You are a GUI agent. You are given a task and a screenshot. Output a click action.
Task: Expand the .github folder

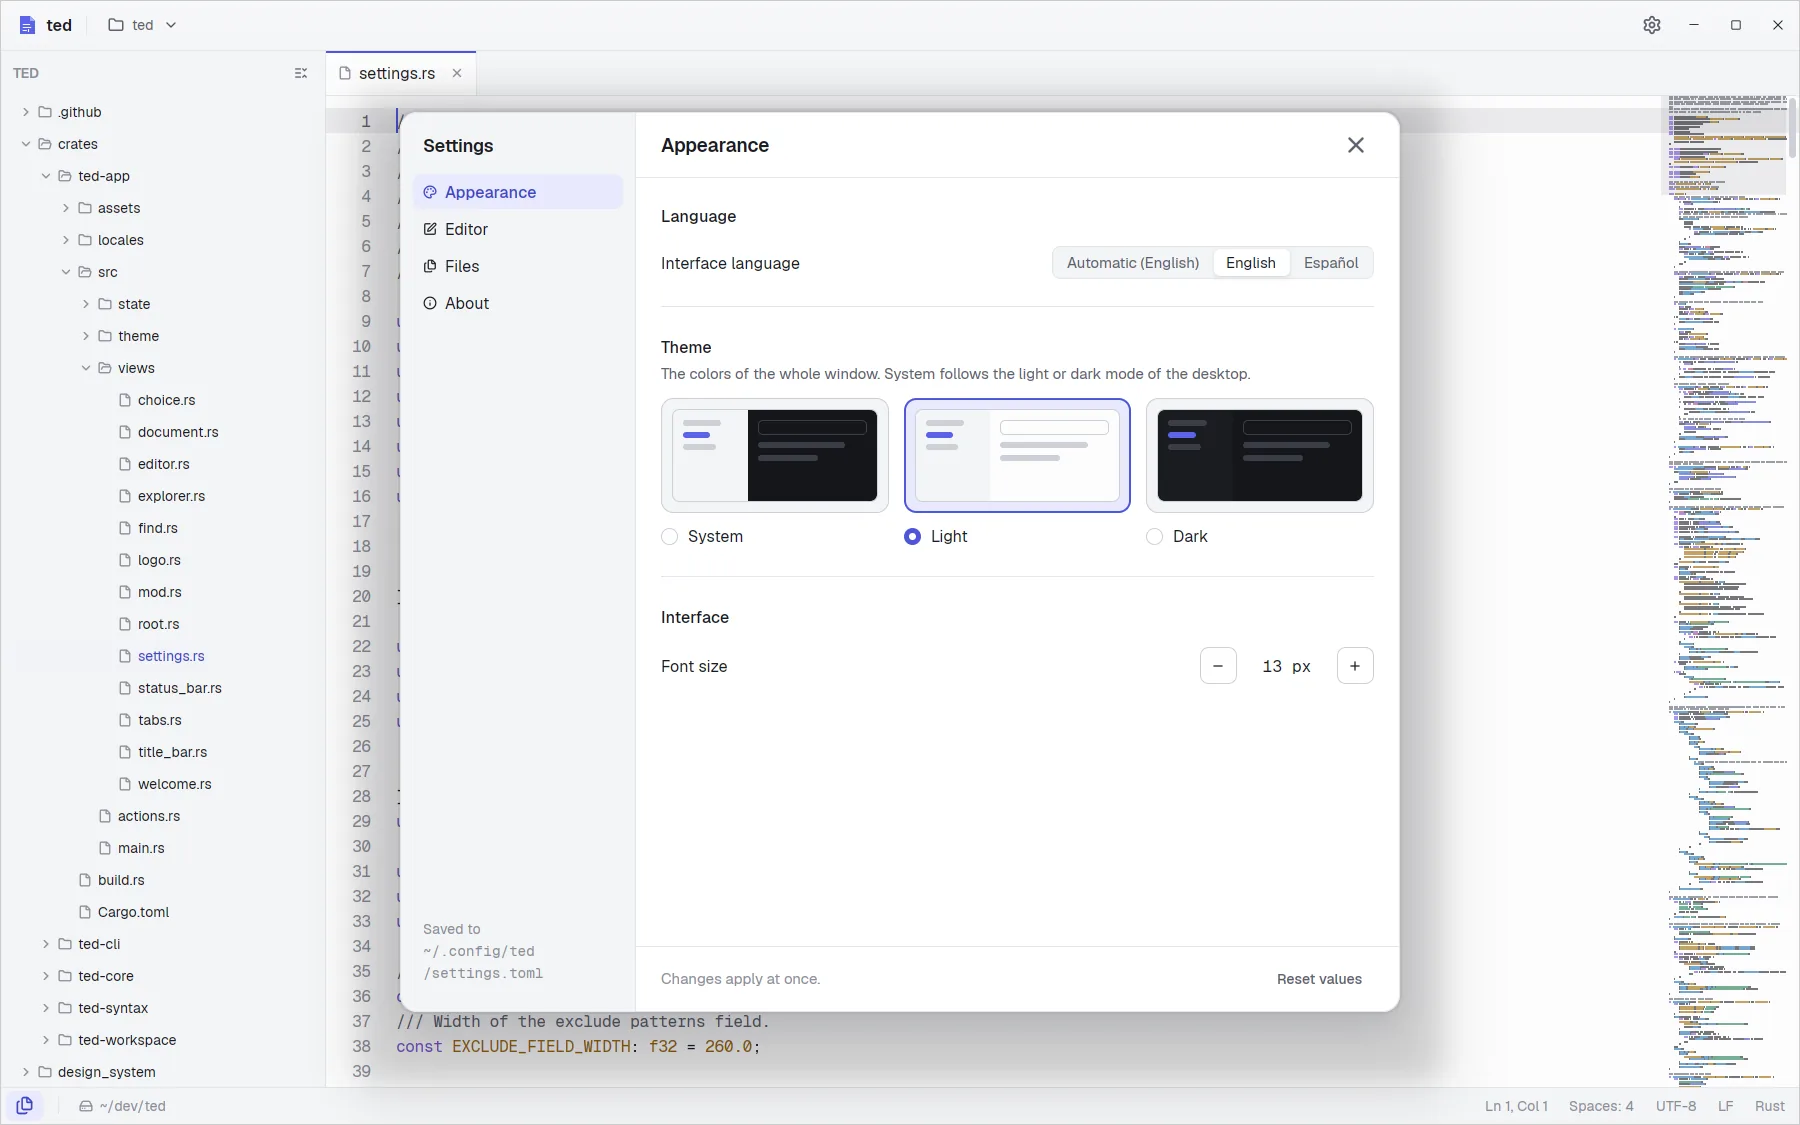[x=26, y=112]
